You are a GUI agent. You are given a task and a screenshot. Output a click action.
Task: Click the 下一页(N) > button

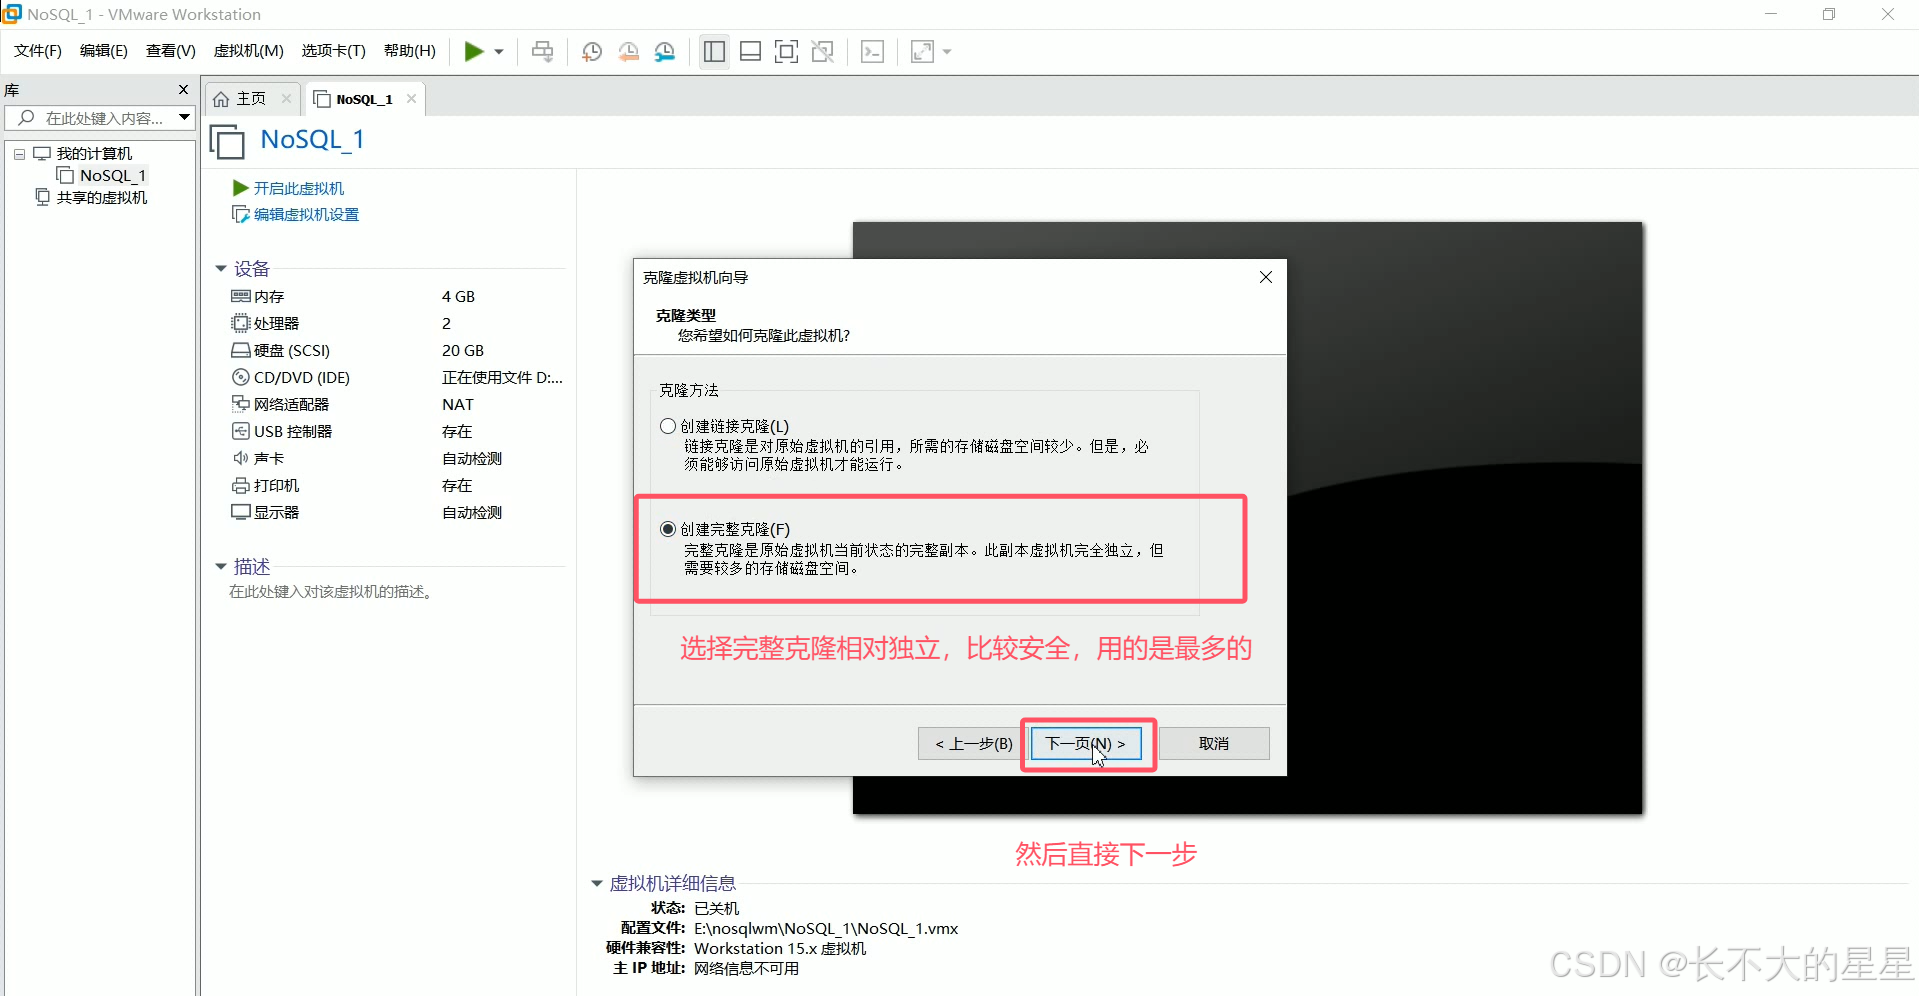(x=1085, y=744)
